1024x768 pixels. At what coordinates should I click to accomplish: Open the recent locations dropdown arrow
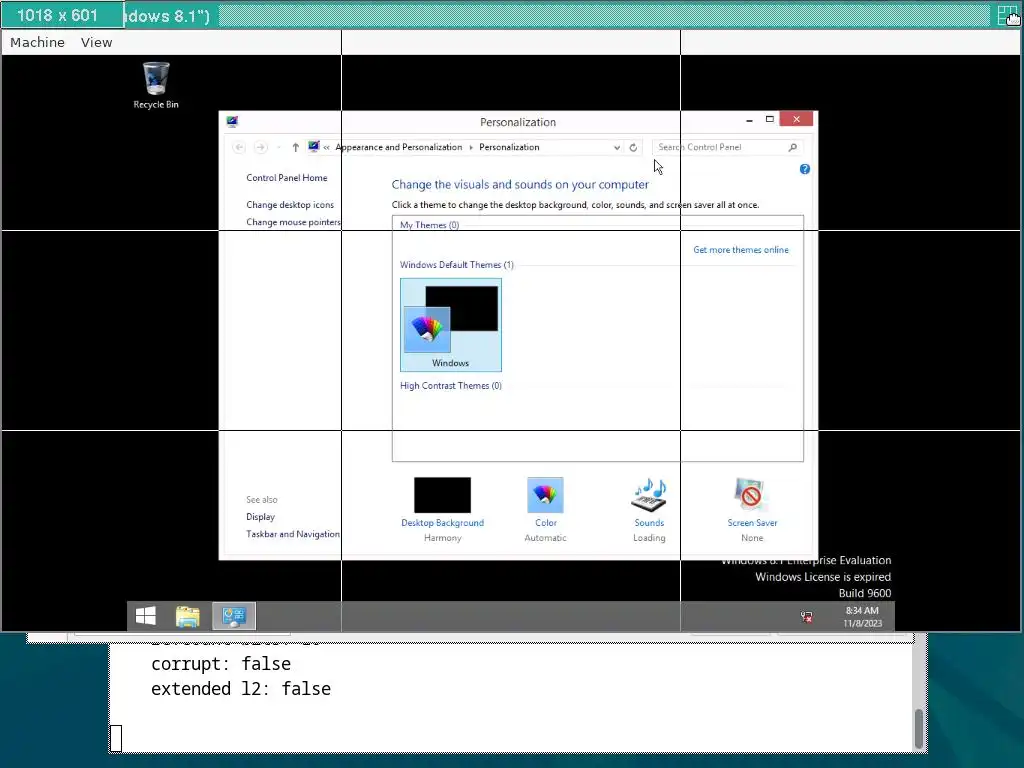click(279, 148)
